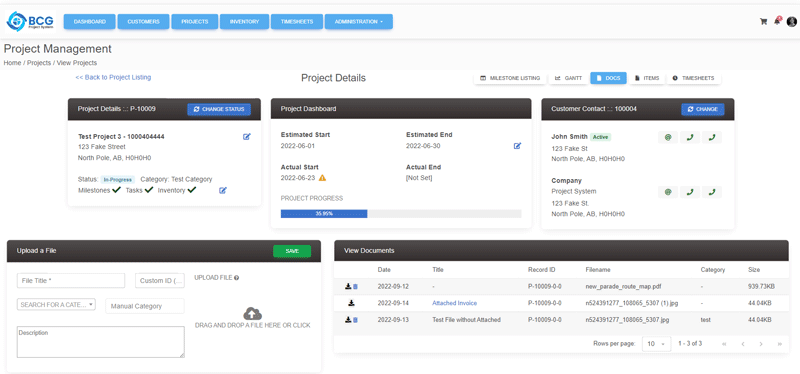The image size is (800, 374).
Task: Click filename n524391277_108065_5307.jpg
Action: click(x=627, y=319)
